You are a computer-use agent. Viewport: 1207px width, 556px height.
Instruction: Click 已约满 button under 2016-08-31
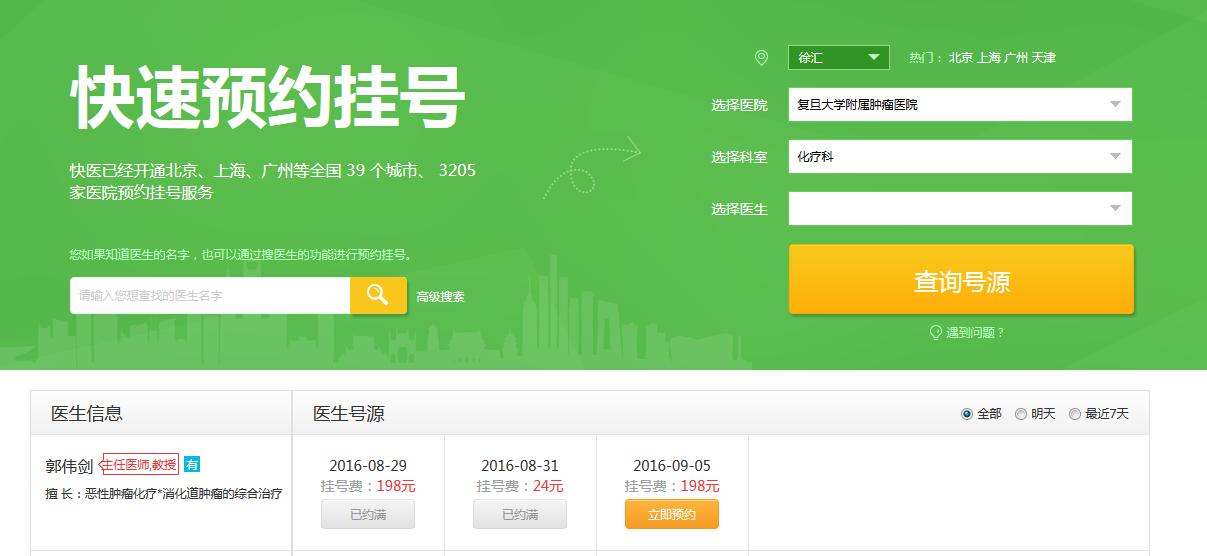520,514
